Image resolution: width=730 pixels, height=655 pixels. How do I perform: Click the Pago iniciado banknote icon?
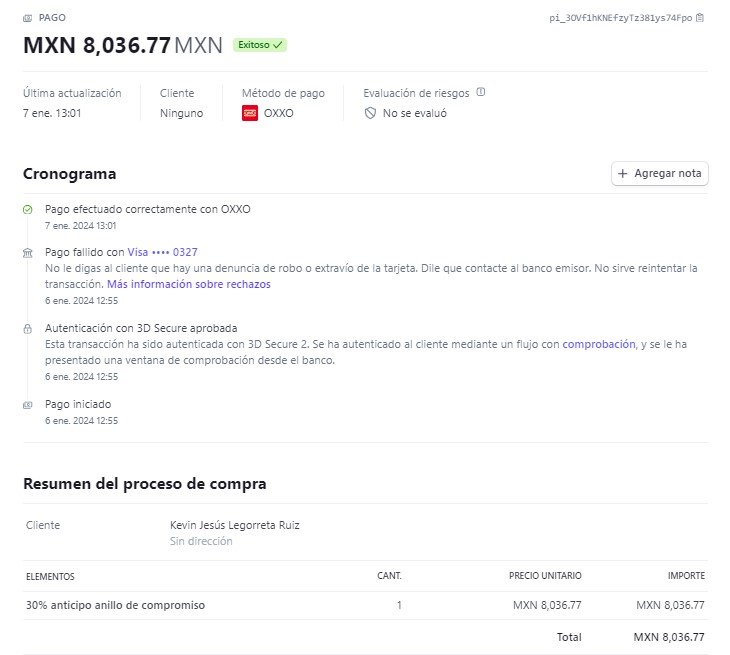pos(27,405)
